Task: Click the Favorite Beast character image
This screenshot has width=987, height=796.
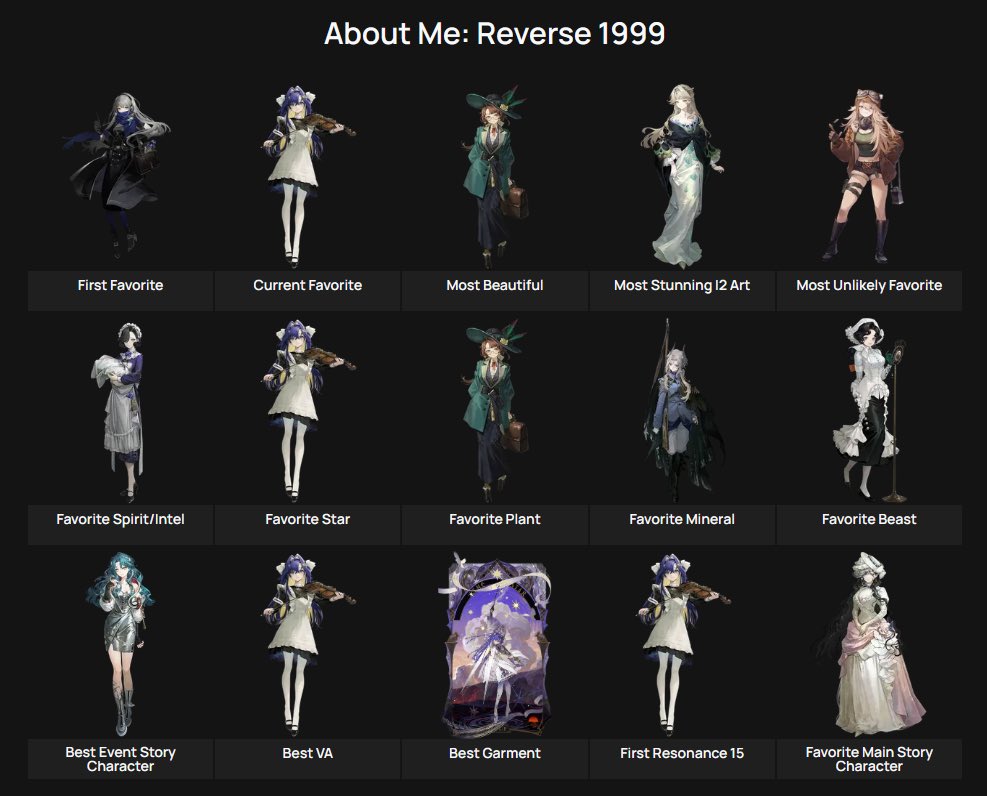Action: 871,411
